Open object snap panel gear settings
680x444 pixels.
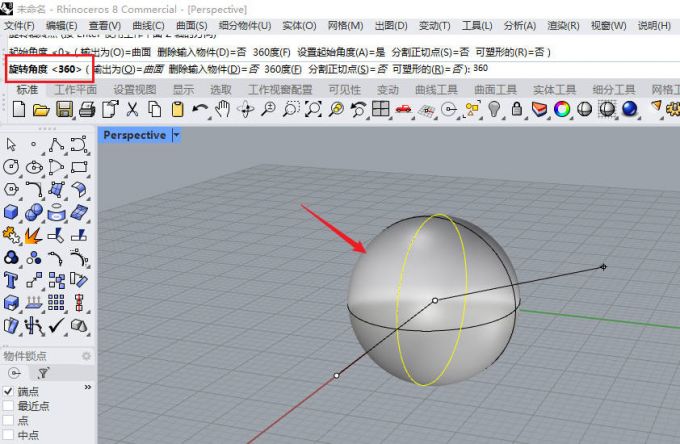click(86, 356)
